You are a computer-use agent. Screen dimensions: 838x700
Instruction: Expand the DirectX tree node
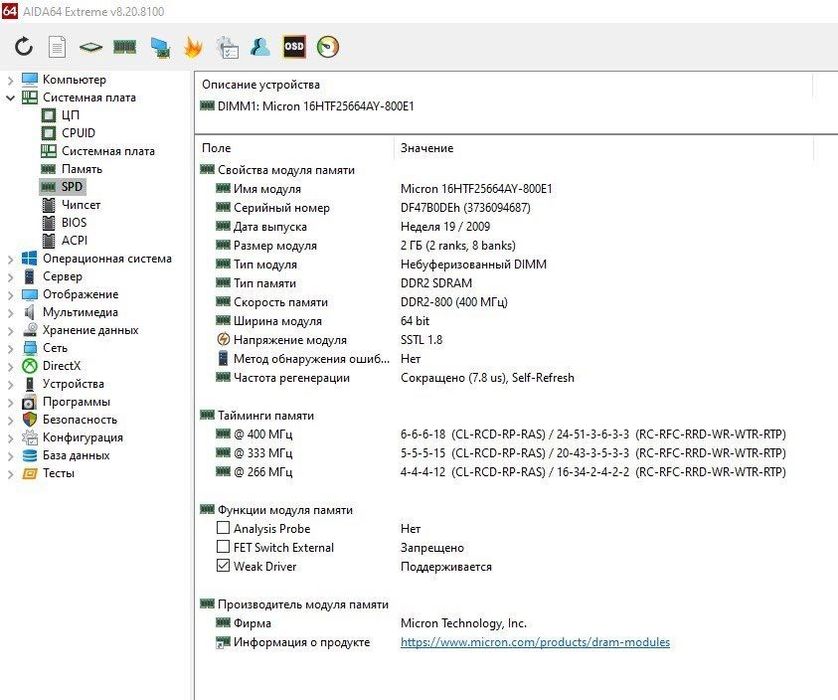coord(10,367)
